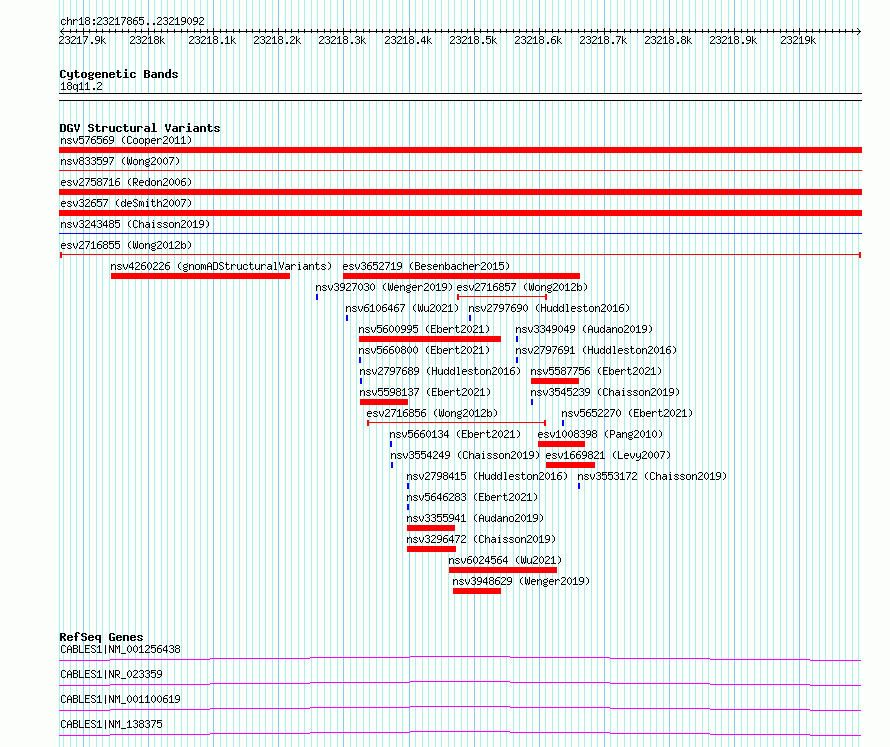Viewport: 890px width, 747px height.
Task: Open the nsv2798415 (Huddleston2016) label
Action: click(487, 476)
